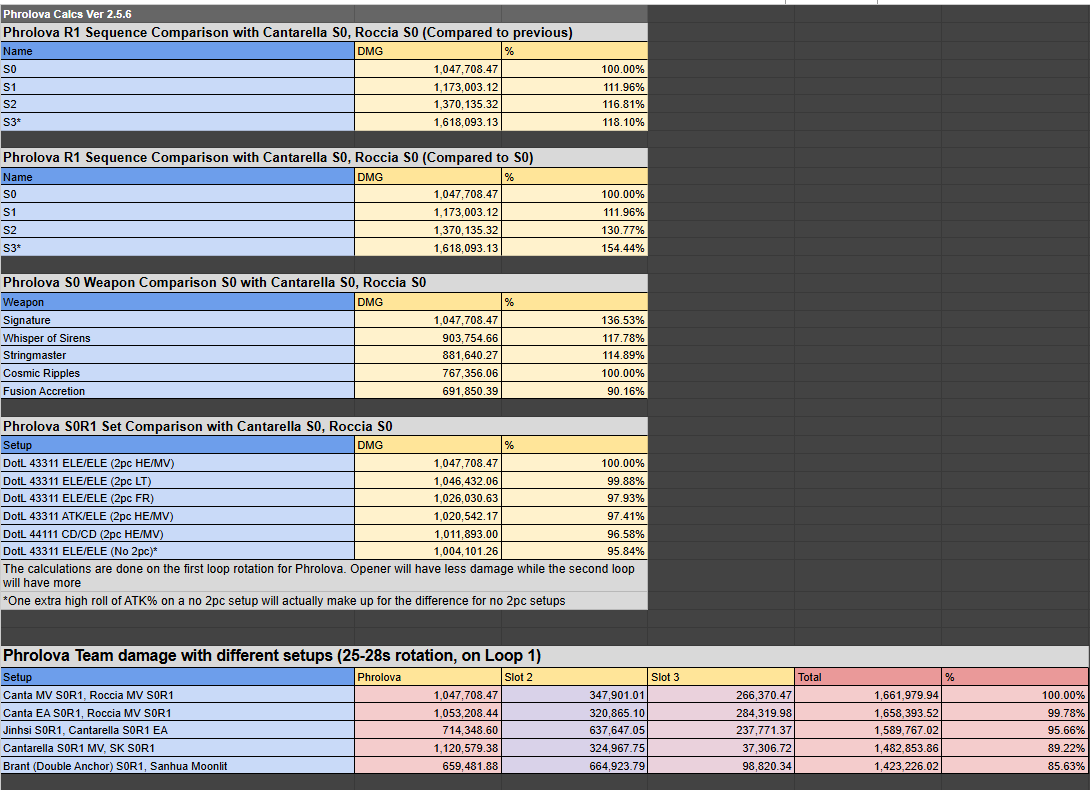
Task: Select the 347,901.01 Slot 2 value
Action: (575, 695)
